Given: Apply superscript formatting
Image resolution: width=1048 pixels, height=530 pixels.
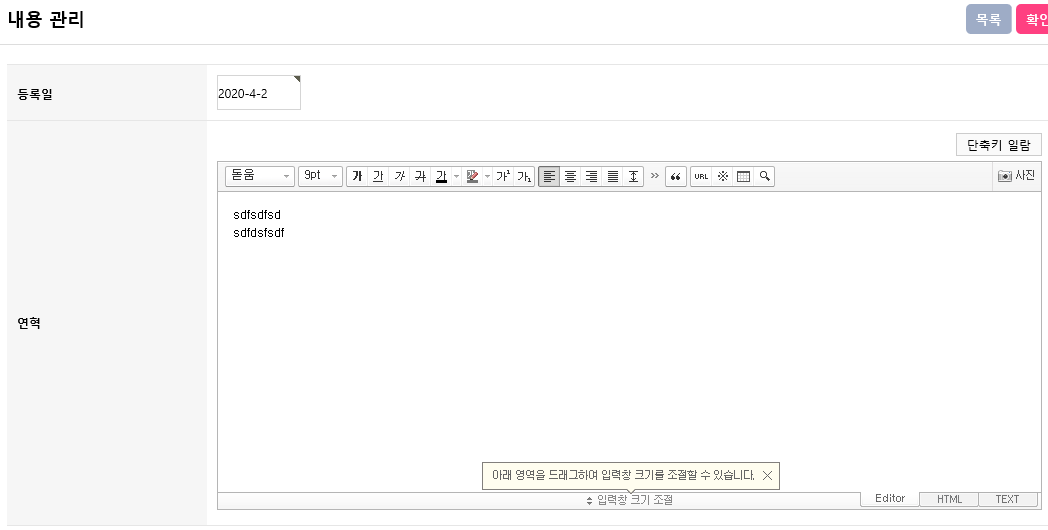Looking at the screenshot, I should pos(503,176).
